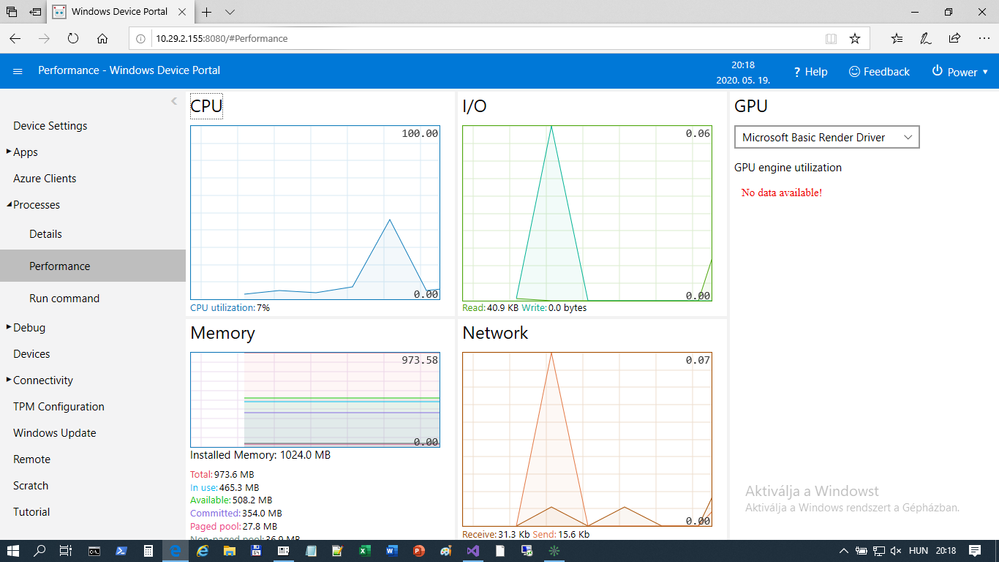The image size is (999, 562).
Task: Open the hamburger navigation menu
Action: pos(17,71)
